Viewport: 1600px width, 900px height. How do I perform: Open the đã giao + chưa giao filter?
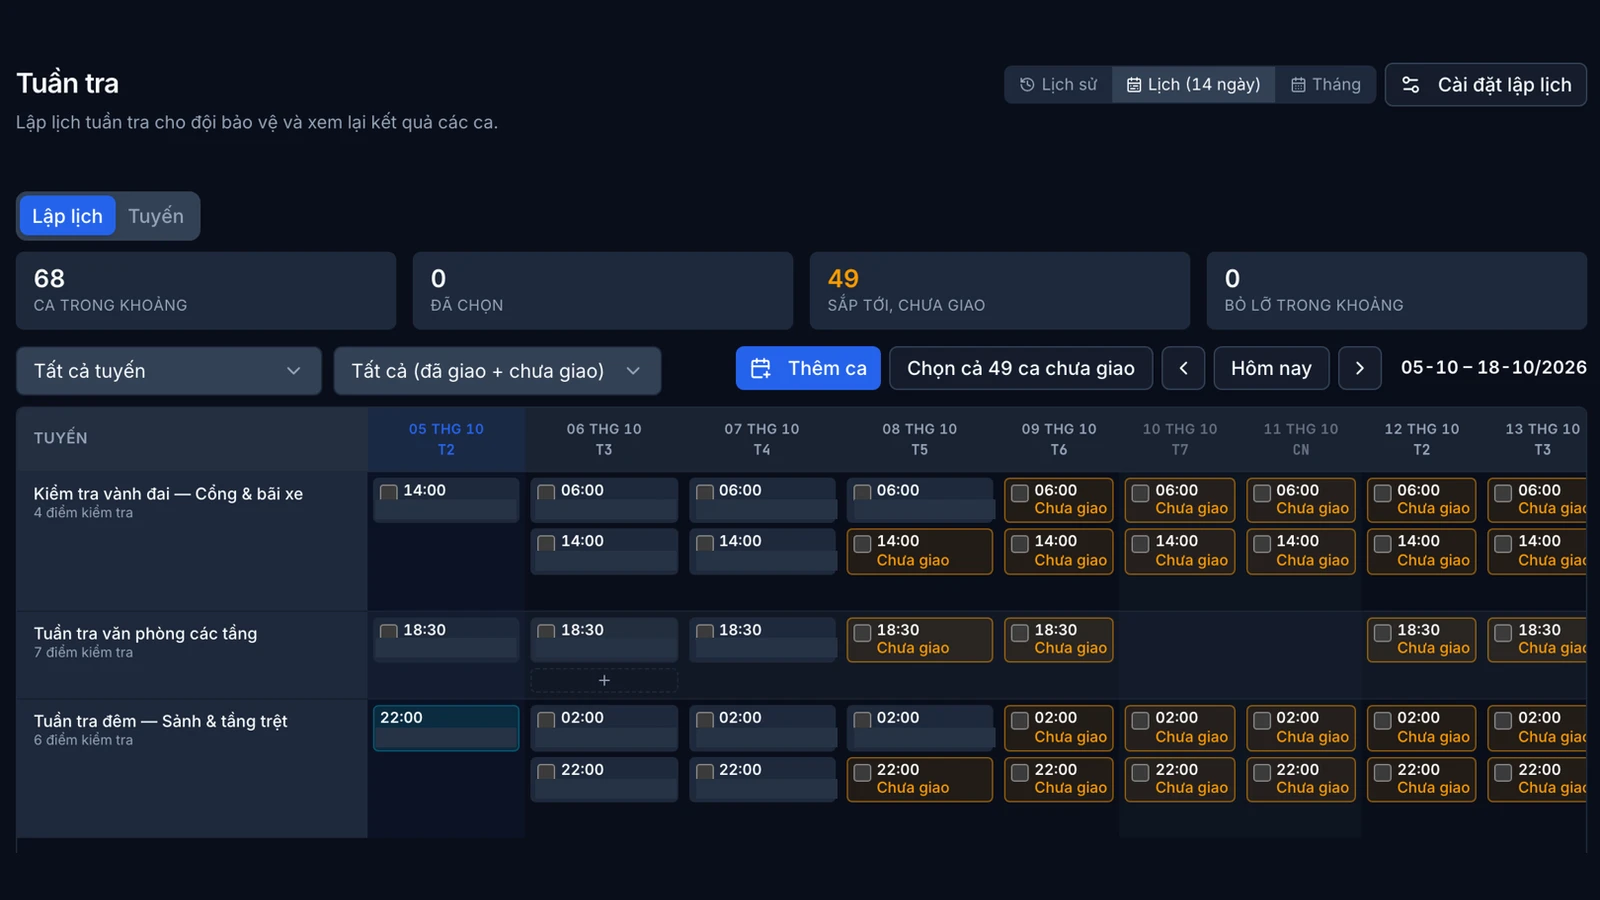point(497,371)
